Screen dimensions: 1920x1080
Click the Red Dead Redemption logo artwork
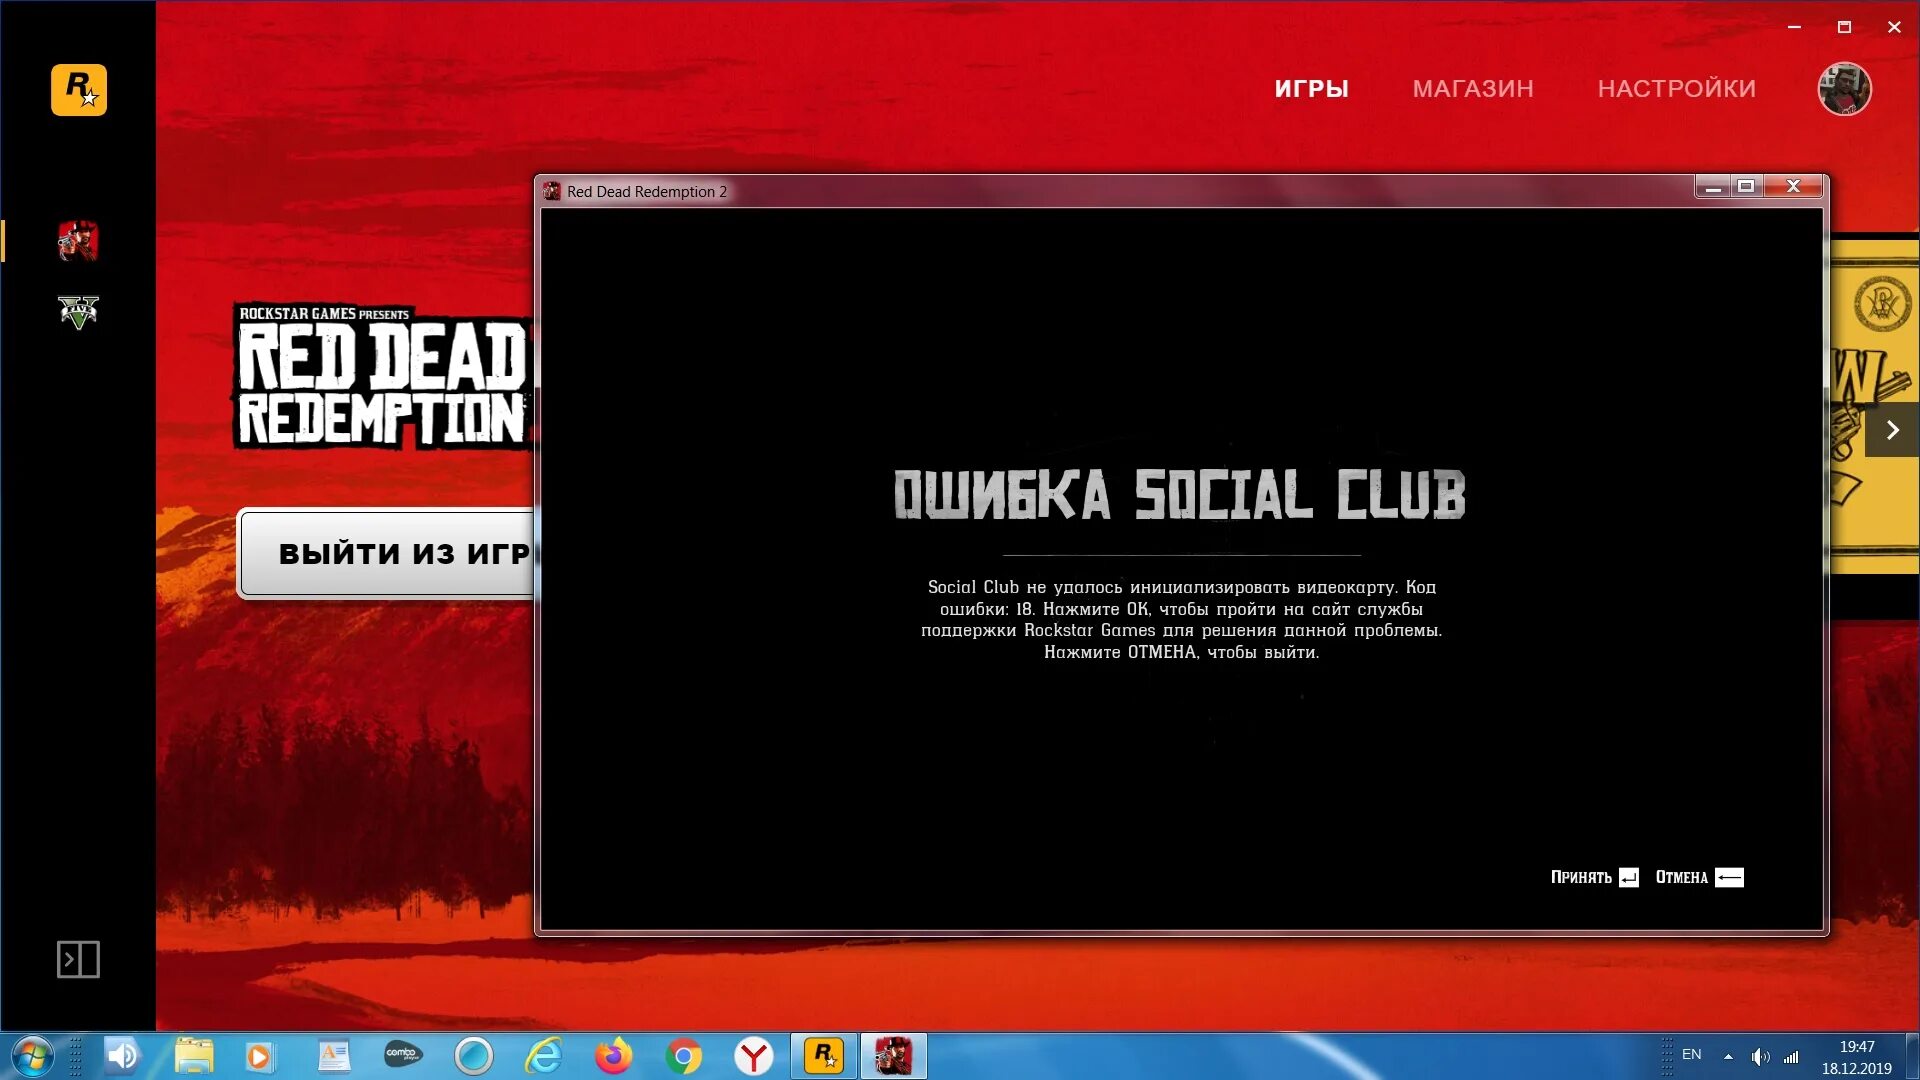[384, 376]
